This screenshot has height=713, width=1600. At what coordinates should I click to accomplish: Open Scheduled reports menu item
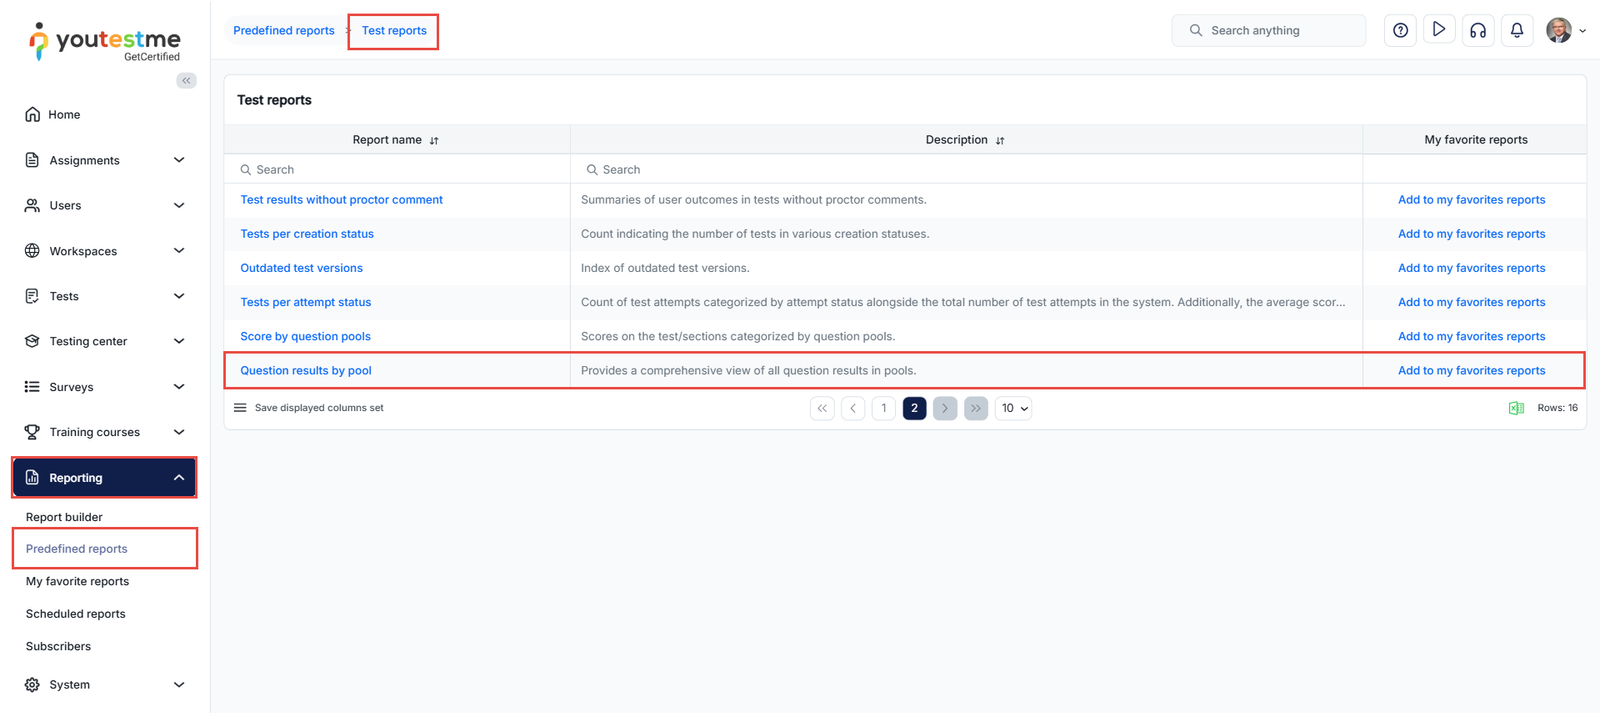75,614
